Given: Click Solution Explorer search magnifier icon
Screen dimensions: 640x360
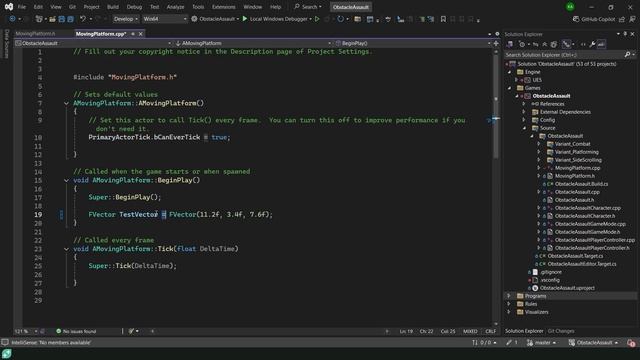Looking at the screenshot, I should click(x=627, y=54).
